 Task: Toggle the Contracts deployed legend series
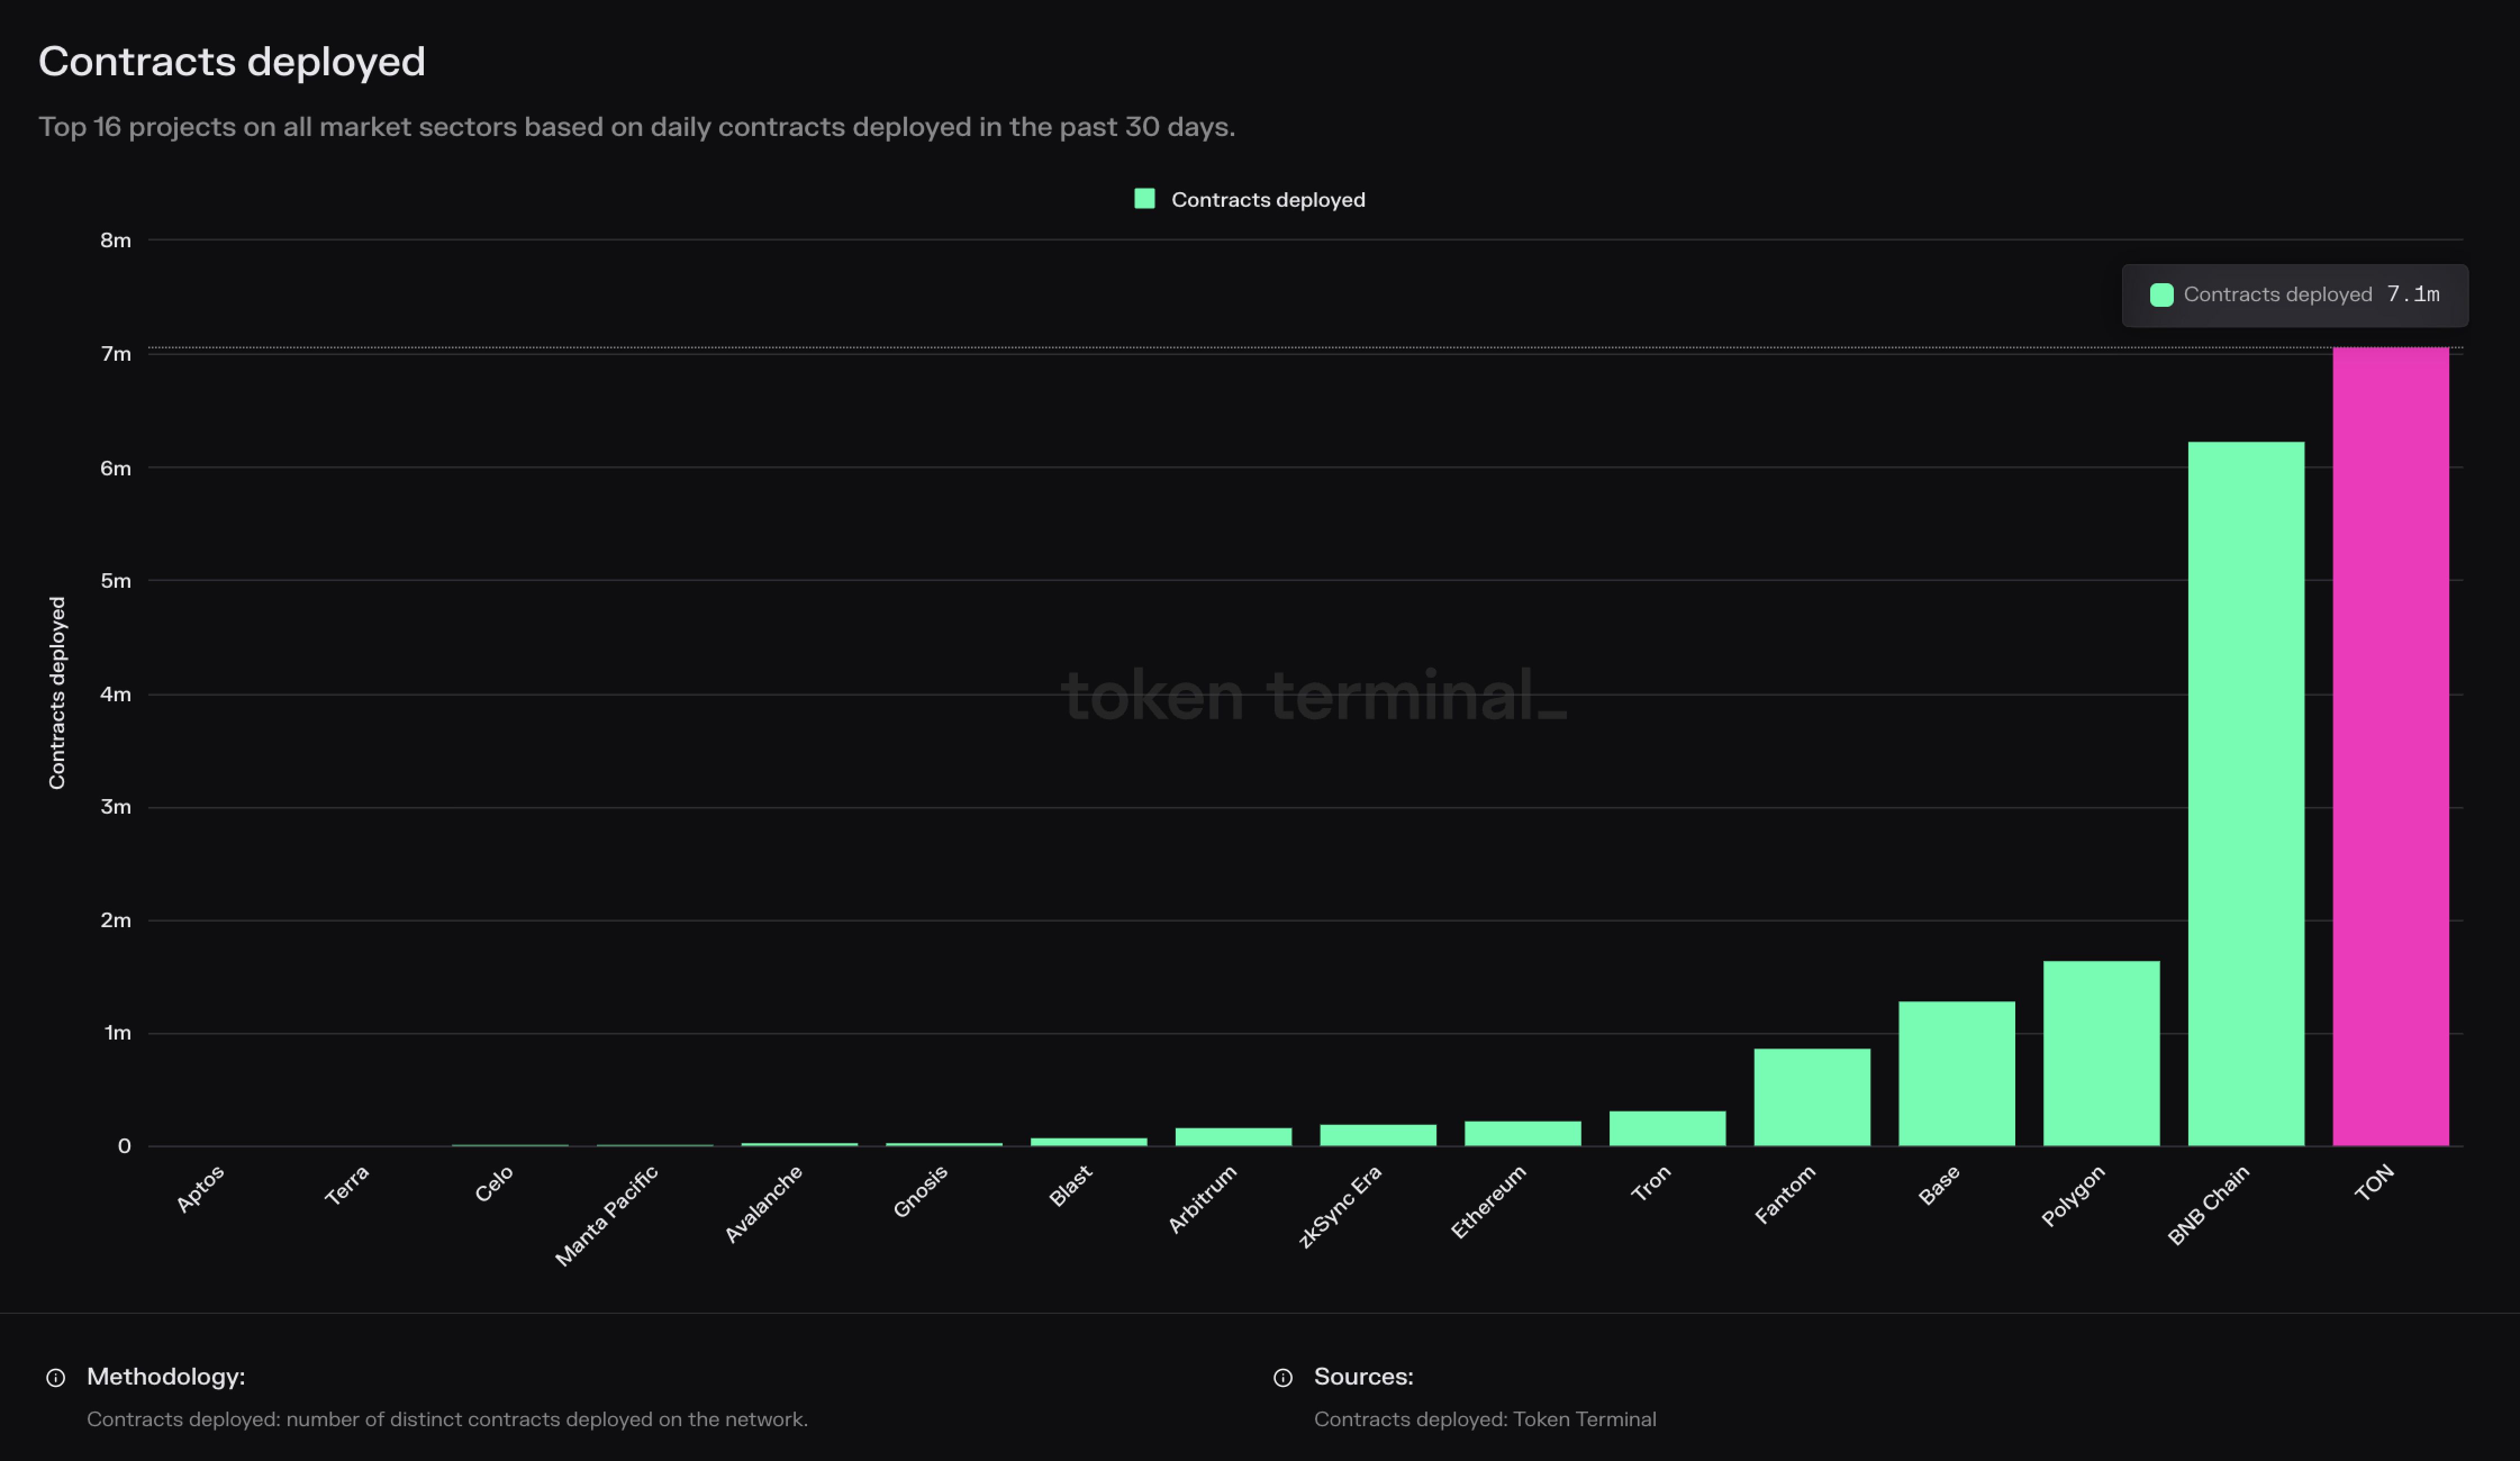pyautogui.click(x=1267, y=200)
